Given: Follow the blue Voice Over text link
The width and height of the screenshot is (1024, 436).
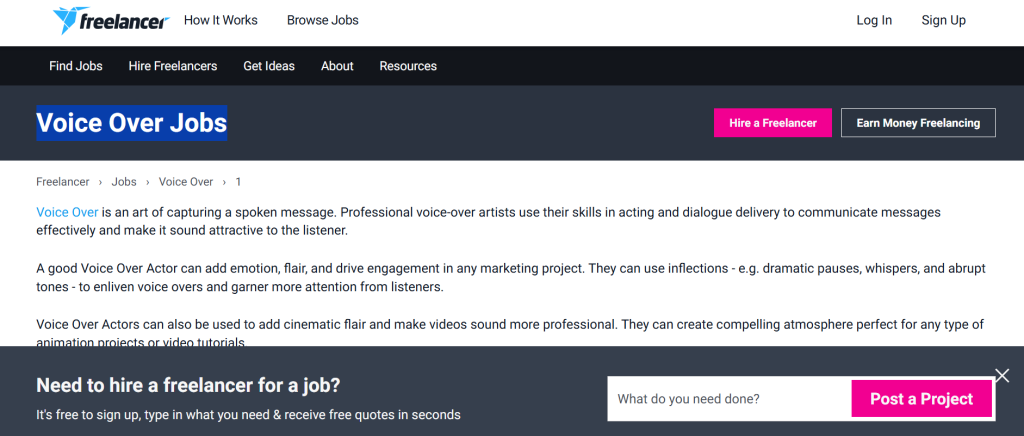Looking at the screenshot, I should (x=67, y=212).
